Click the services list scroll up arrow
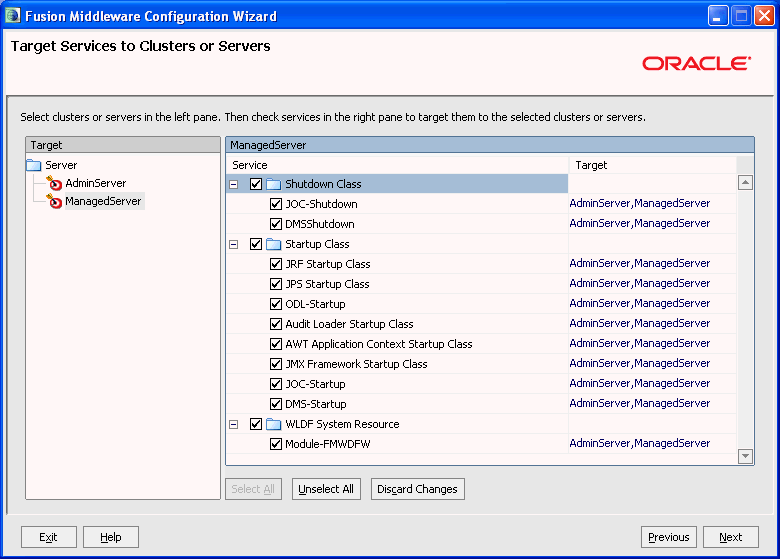Screen dimensions: 780x559 (x=745, y=183)
